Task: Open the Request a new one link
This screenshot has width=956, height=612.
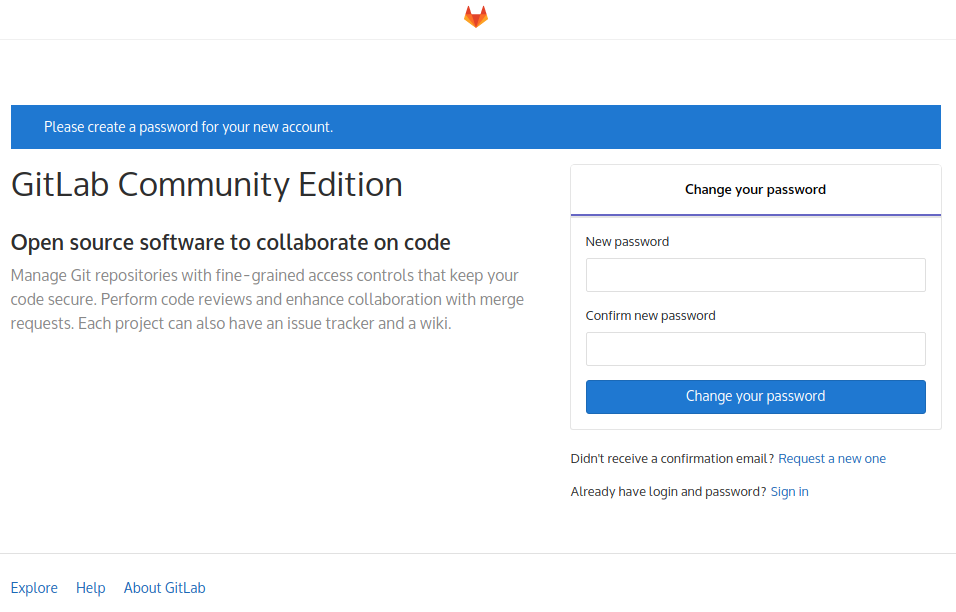Action: (832, 458)
